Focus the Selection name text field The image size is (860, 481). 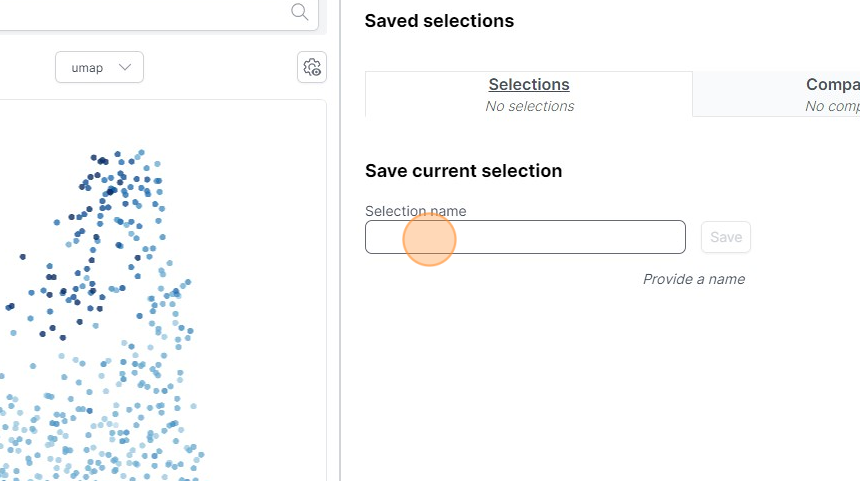tap(525, 237)
